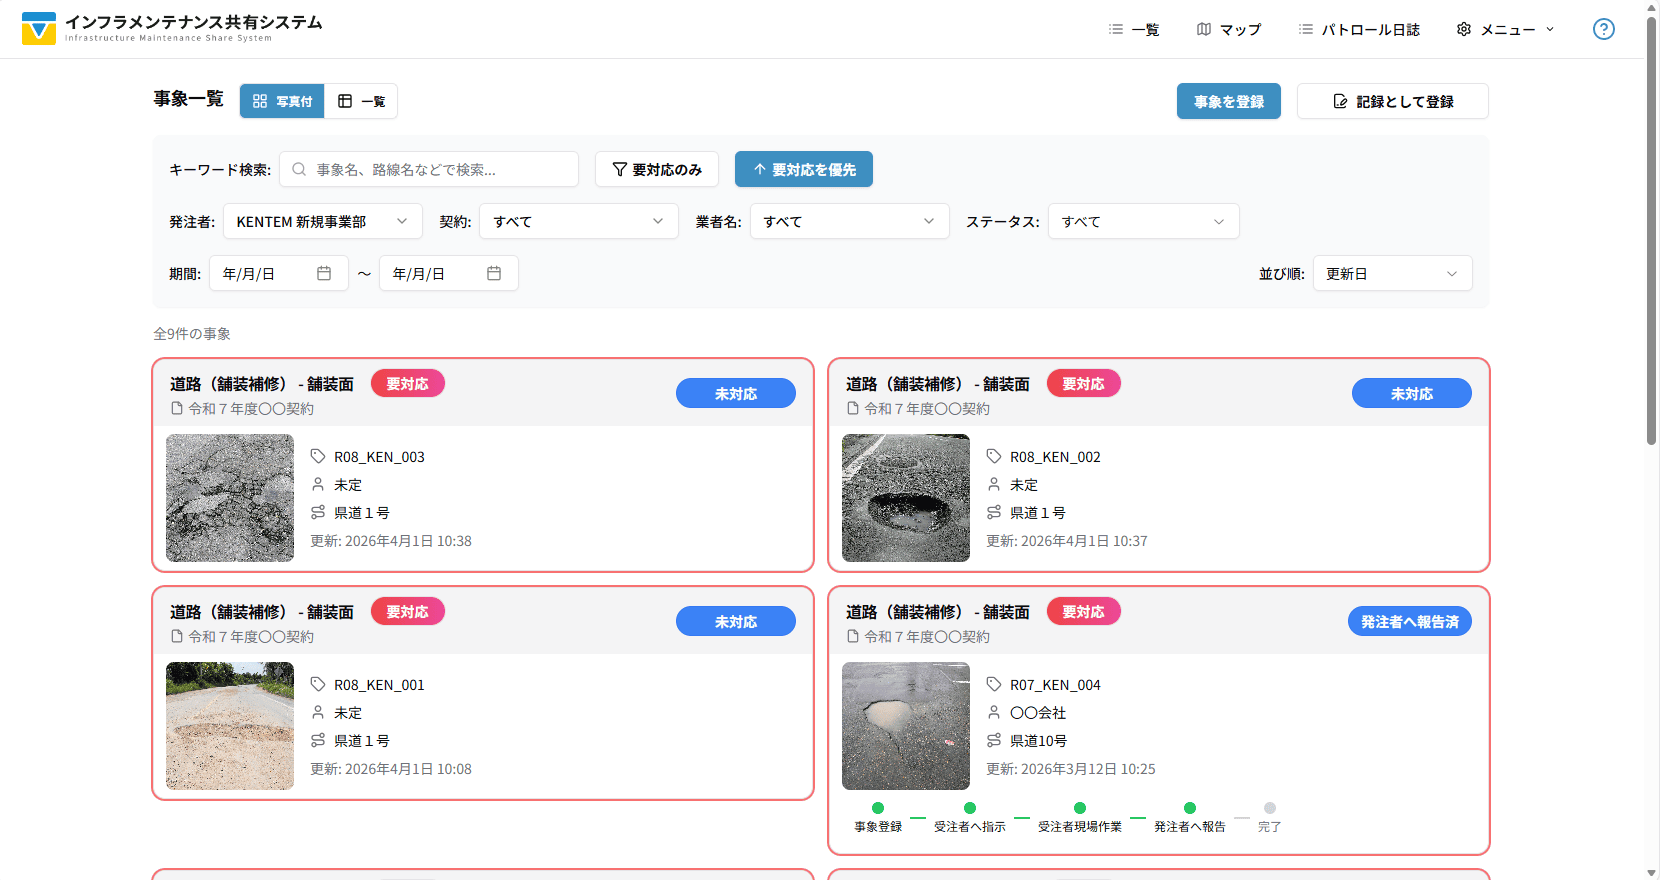The width and height of the screenshot is (1660, 880).
Task: Open the パトロール日誌 navigation item
Action: pyautogui.click(x=1359, y=29)
